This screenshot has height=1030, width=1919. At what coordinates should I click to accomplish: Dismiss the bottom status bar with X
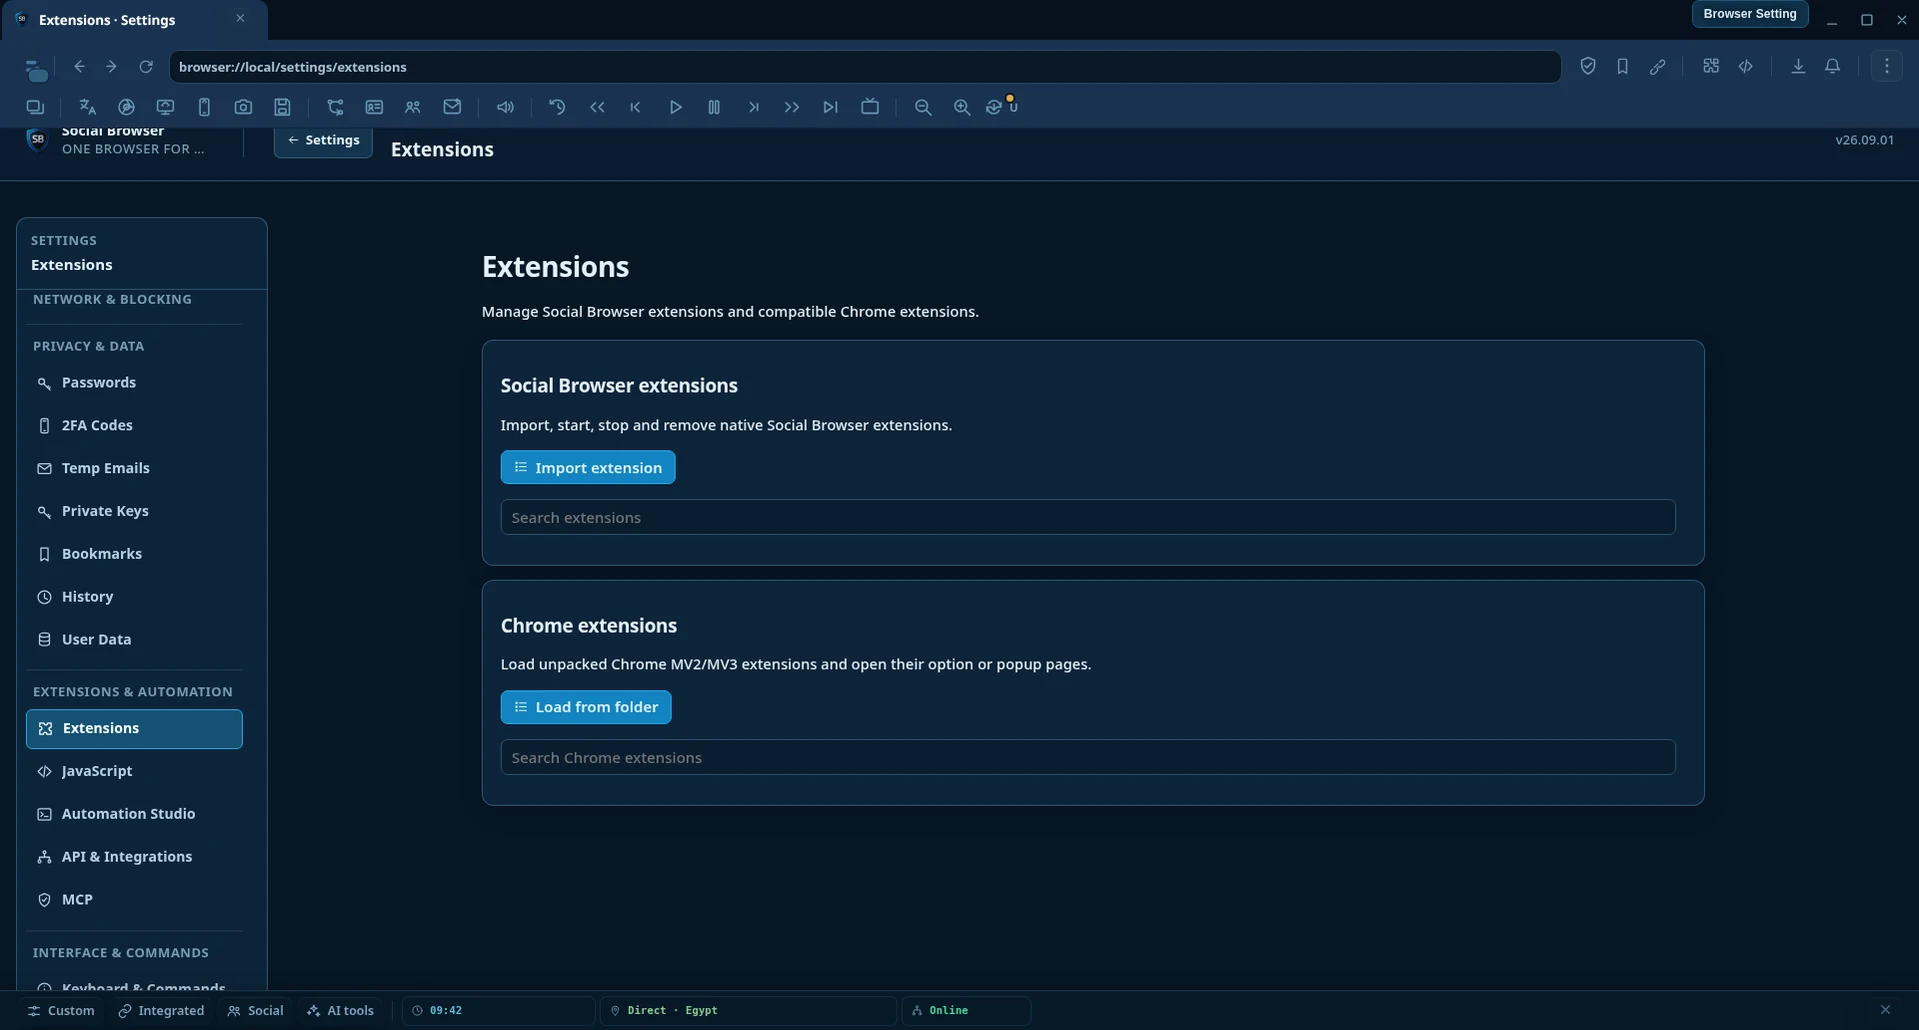tap(1885, 1010)
